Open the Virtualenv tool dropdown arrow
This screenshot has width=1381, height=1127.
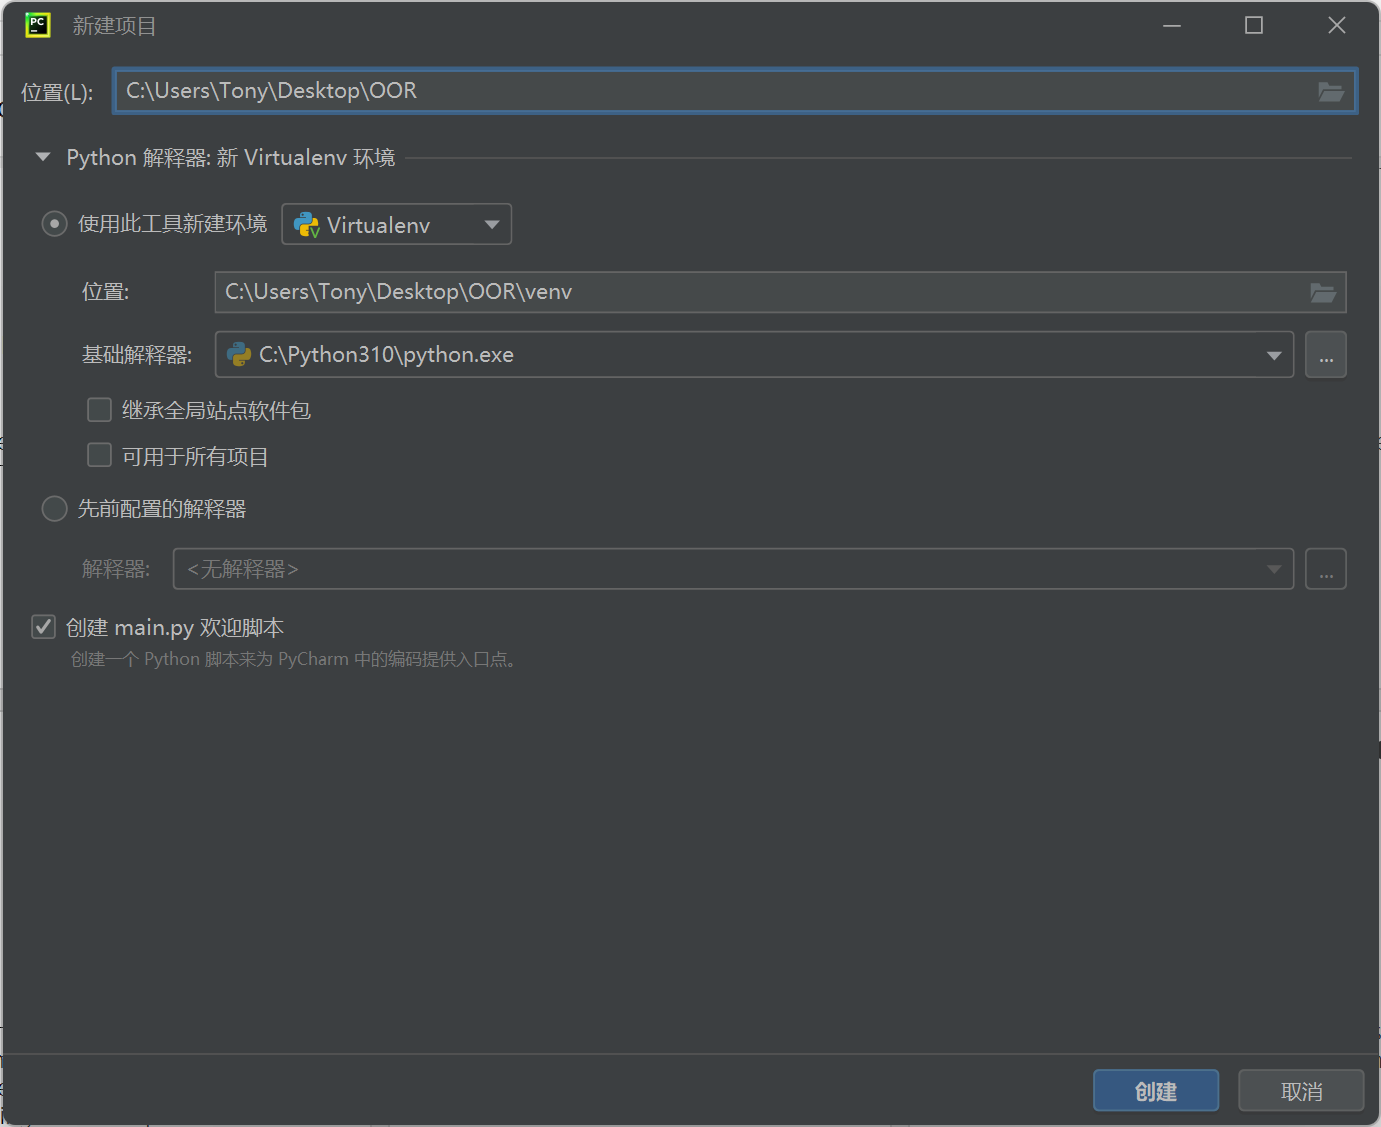point(491,225)
